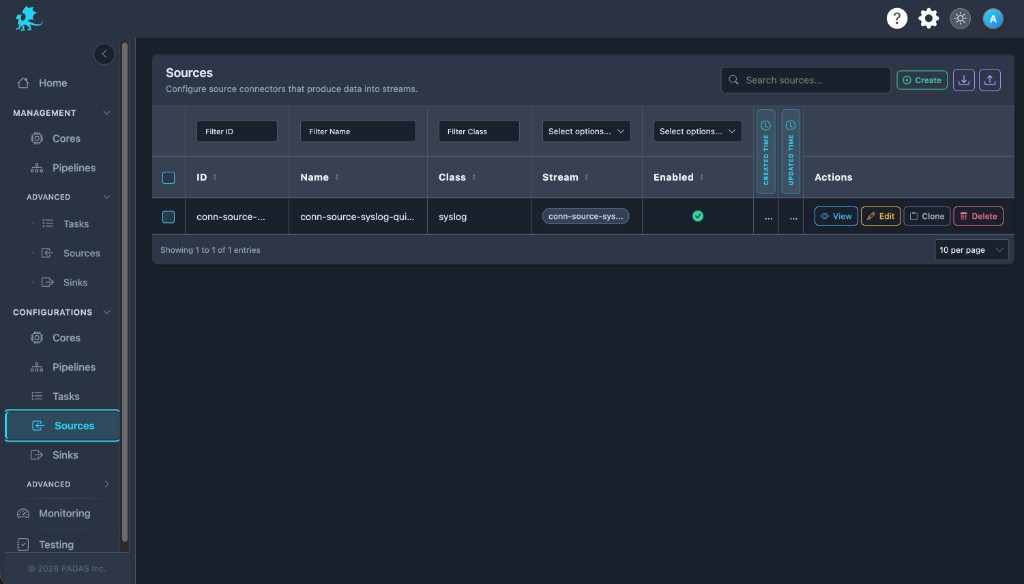Collapse the sidebar with arrow button
Image resolution: width=1024 pixels, height=584 pixels.
coord(104,54)
